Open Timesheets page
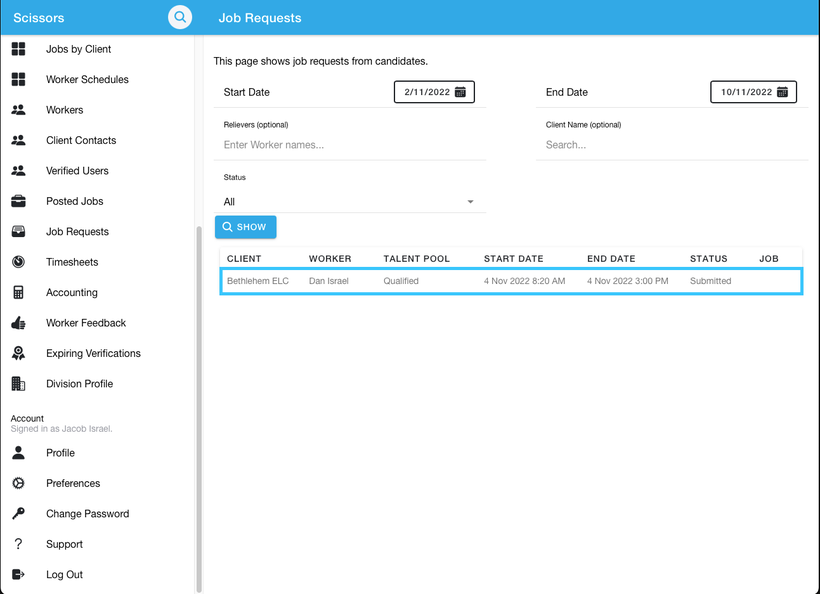 click(72, 261)
